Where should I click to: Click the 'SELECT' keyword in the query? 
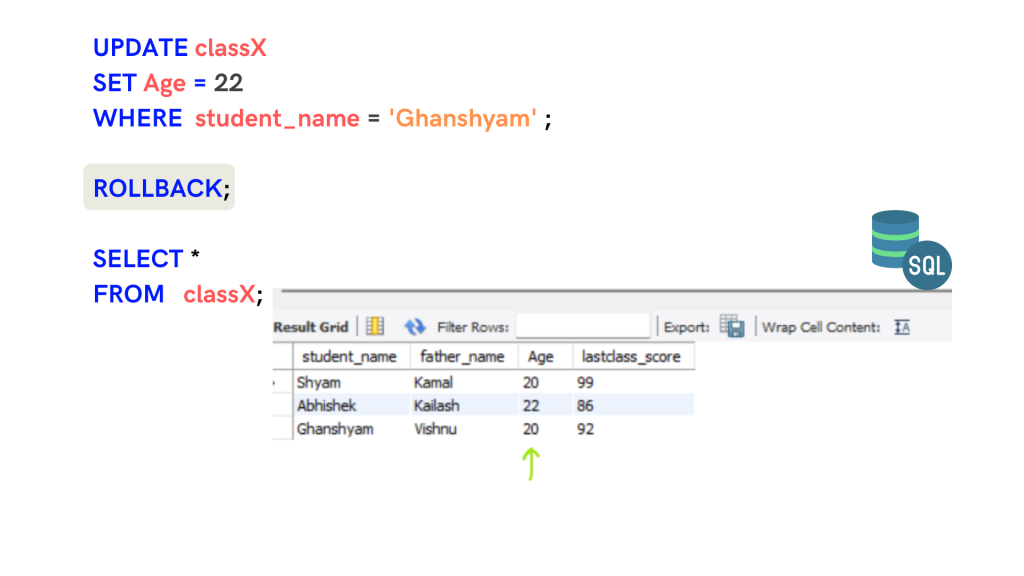tap(138, 259)
